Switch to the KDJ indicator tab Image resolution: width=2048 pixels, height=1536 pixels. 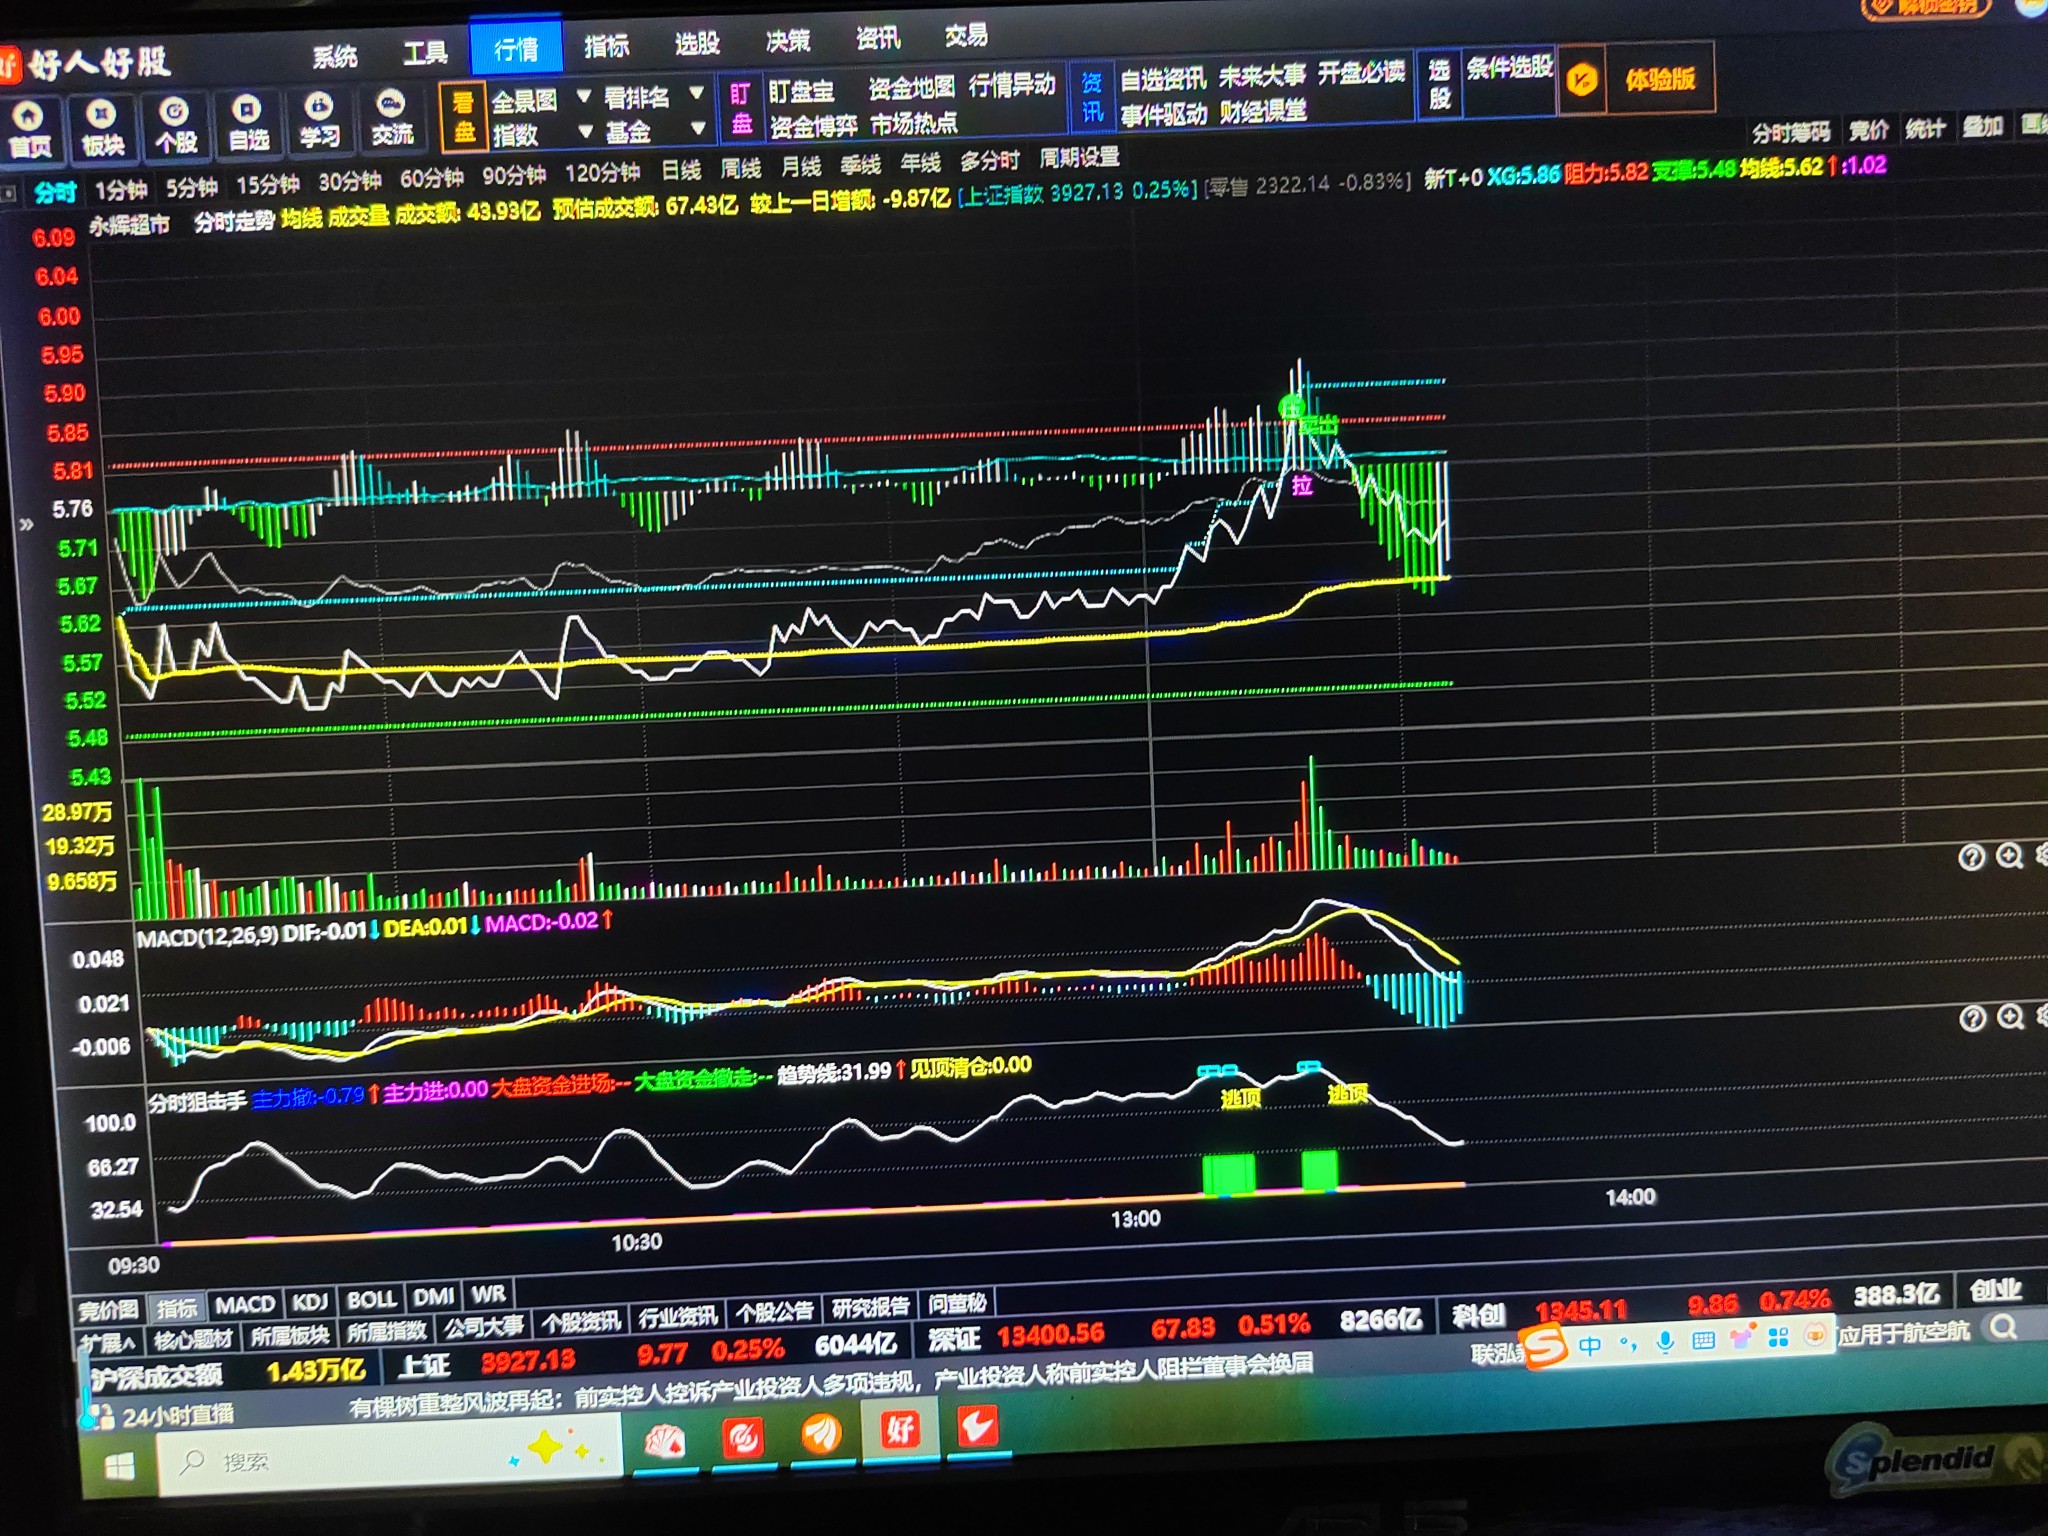point(309,1302)
